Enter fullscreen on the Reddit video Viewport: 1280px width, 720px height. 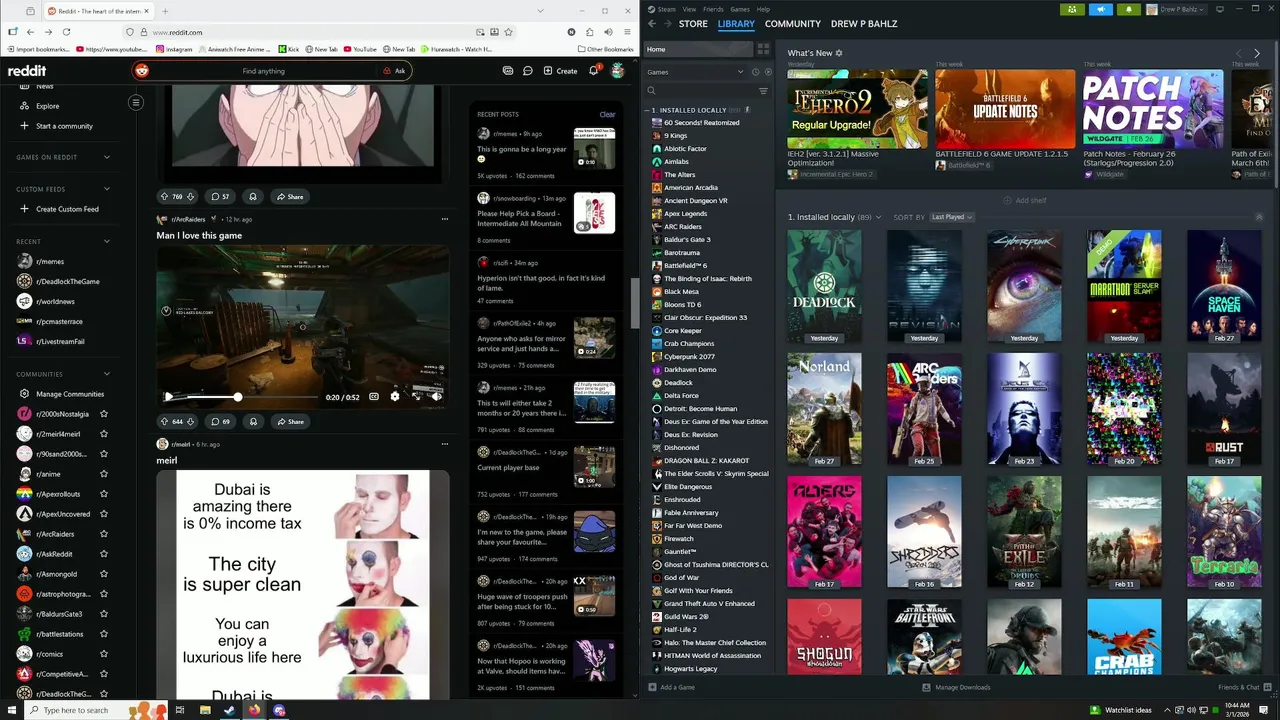coord(415,397)
